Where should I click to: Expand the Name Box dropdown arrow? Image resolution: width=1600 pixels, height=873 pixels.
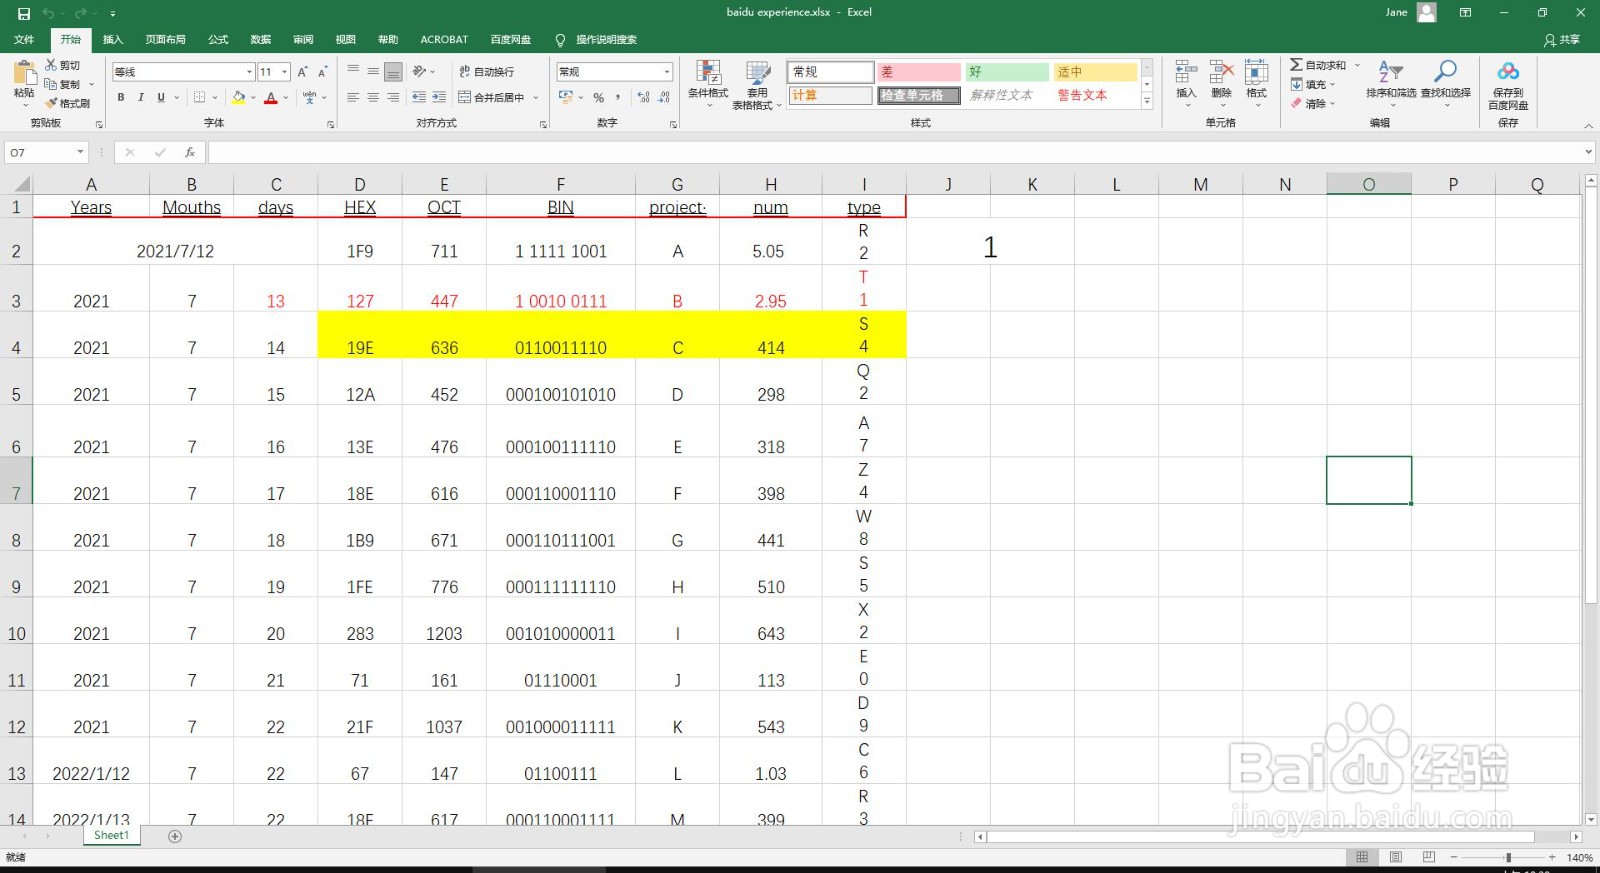[80, 152]
